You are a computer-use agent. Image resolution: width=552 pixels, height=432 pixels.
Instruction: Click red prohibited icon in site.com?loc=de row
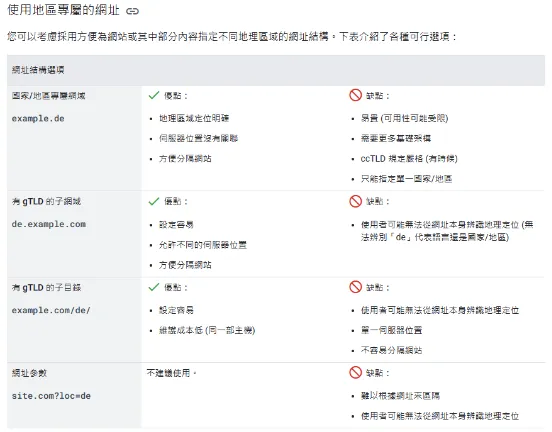click(355, 372)
